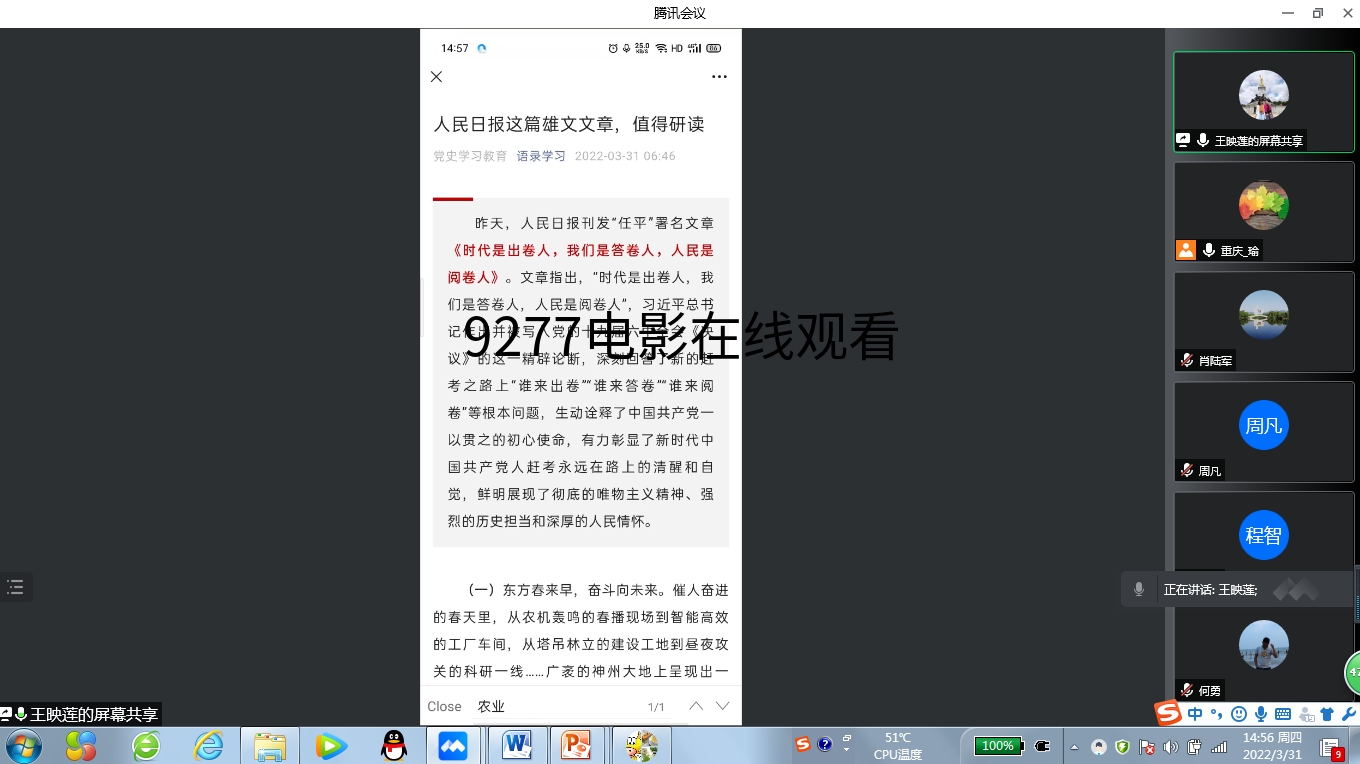The height and width of the screenshot is (764, 1360).
Task: Click the 王映莲的屏幕共享 label at bottom left
Action: [94, 715]
